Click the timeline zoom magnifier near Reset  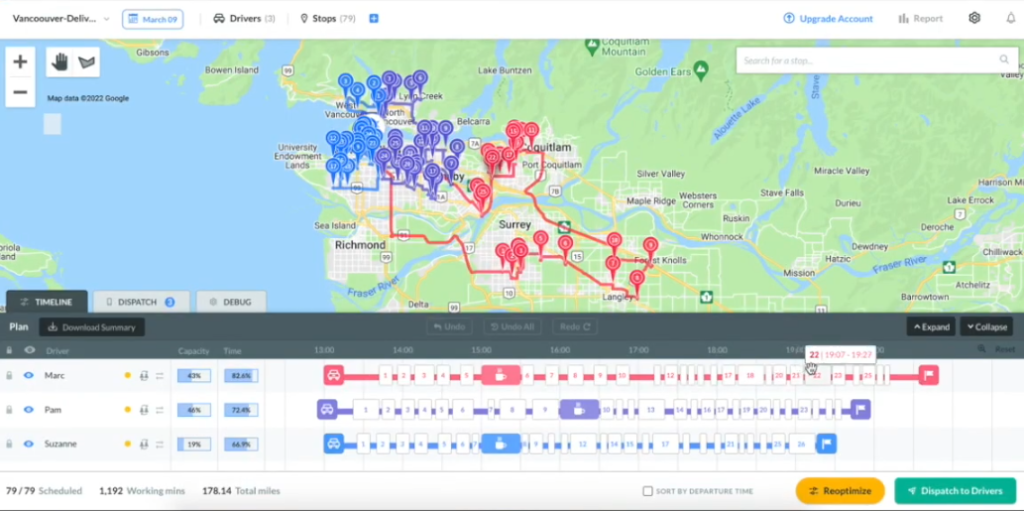(x=982, y=350)
